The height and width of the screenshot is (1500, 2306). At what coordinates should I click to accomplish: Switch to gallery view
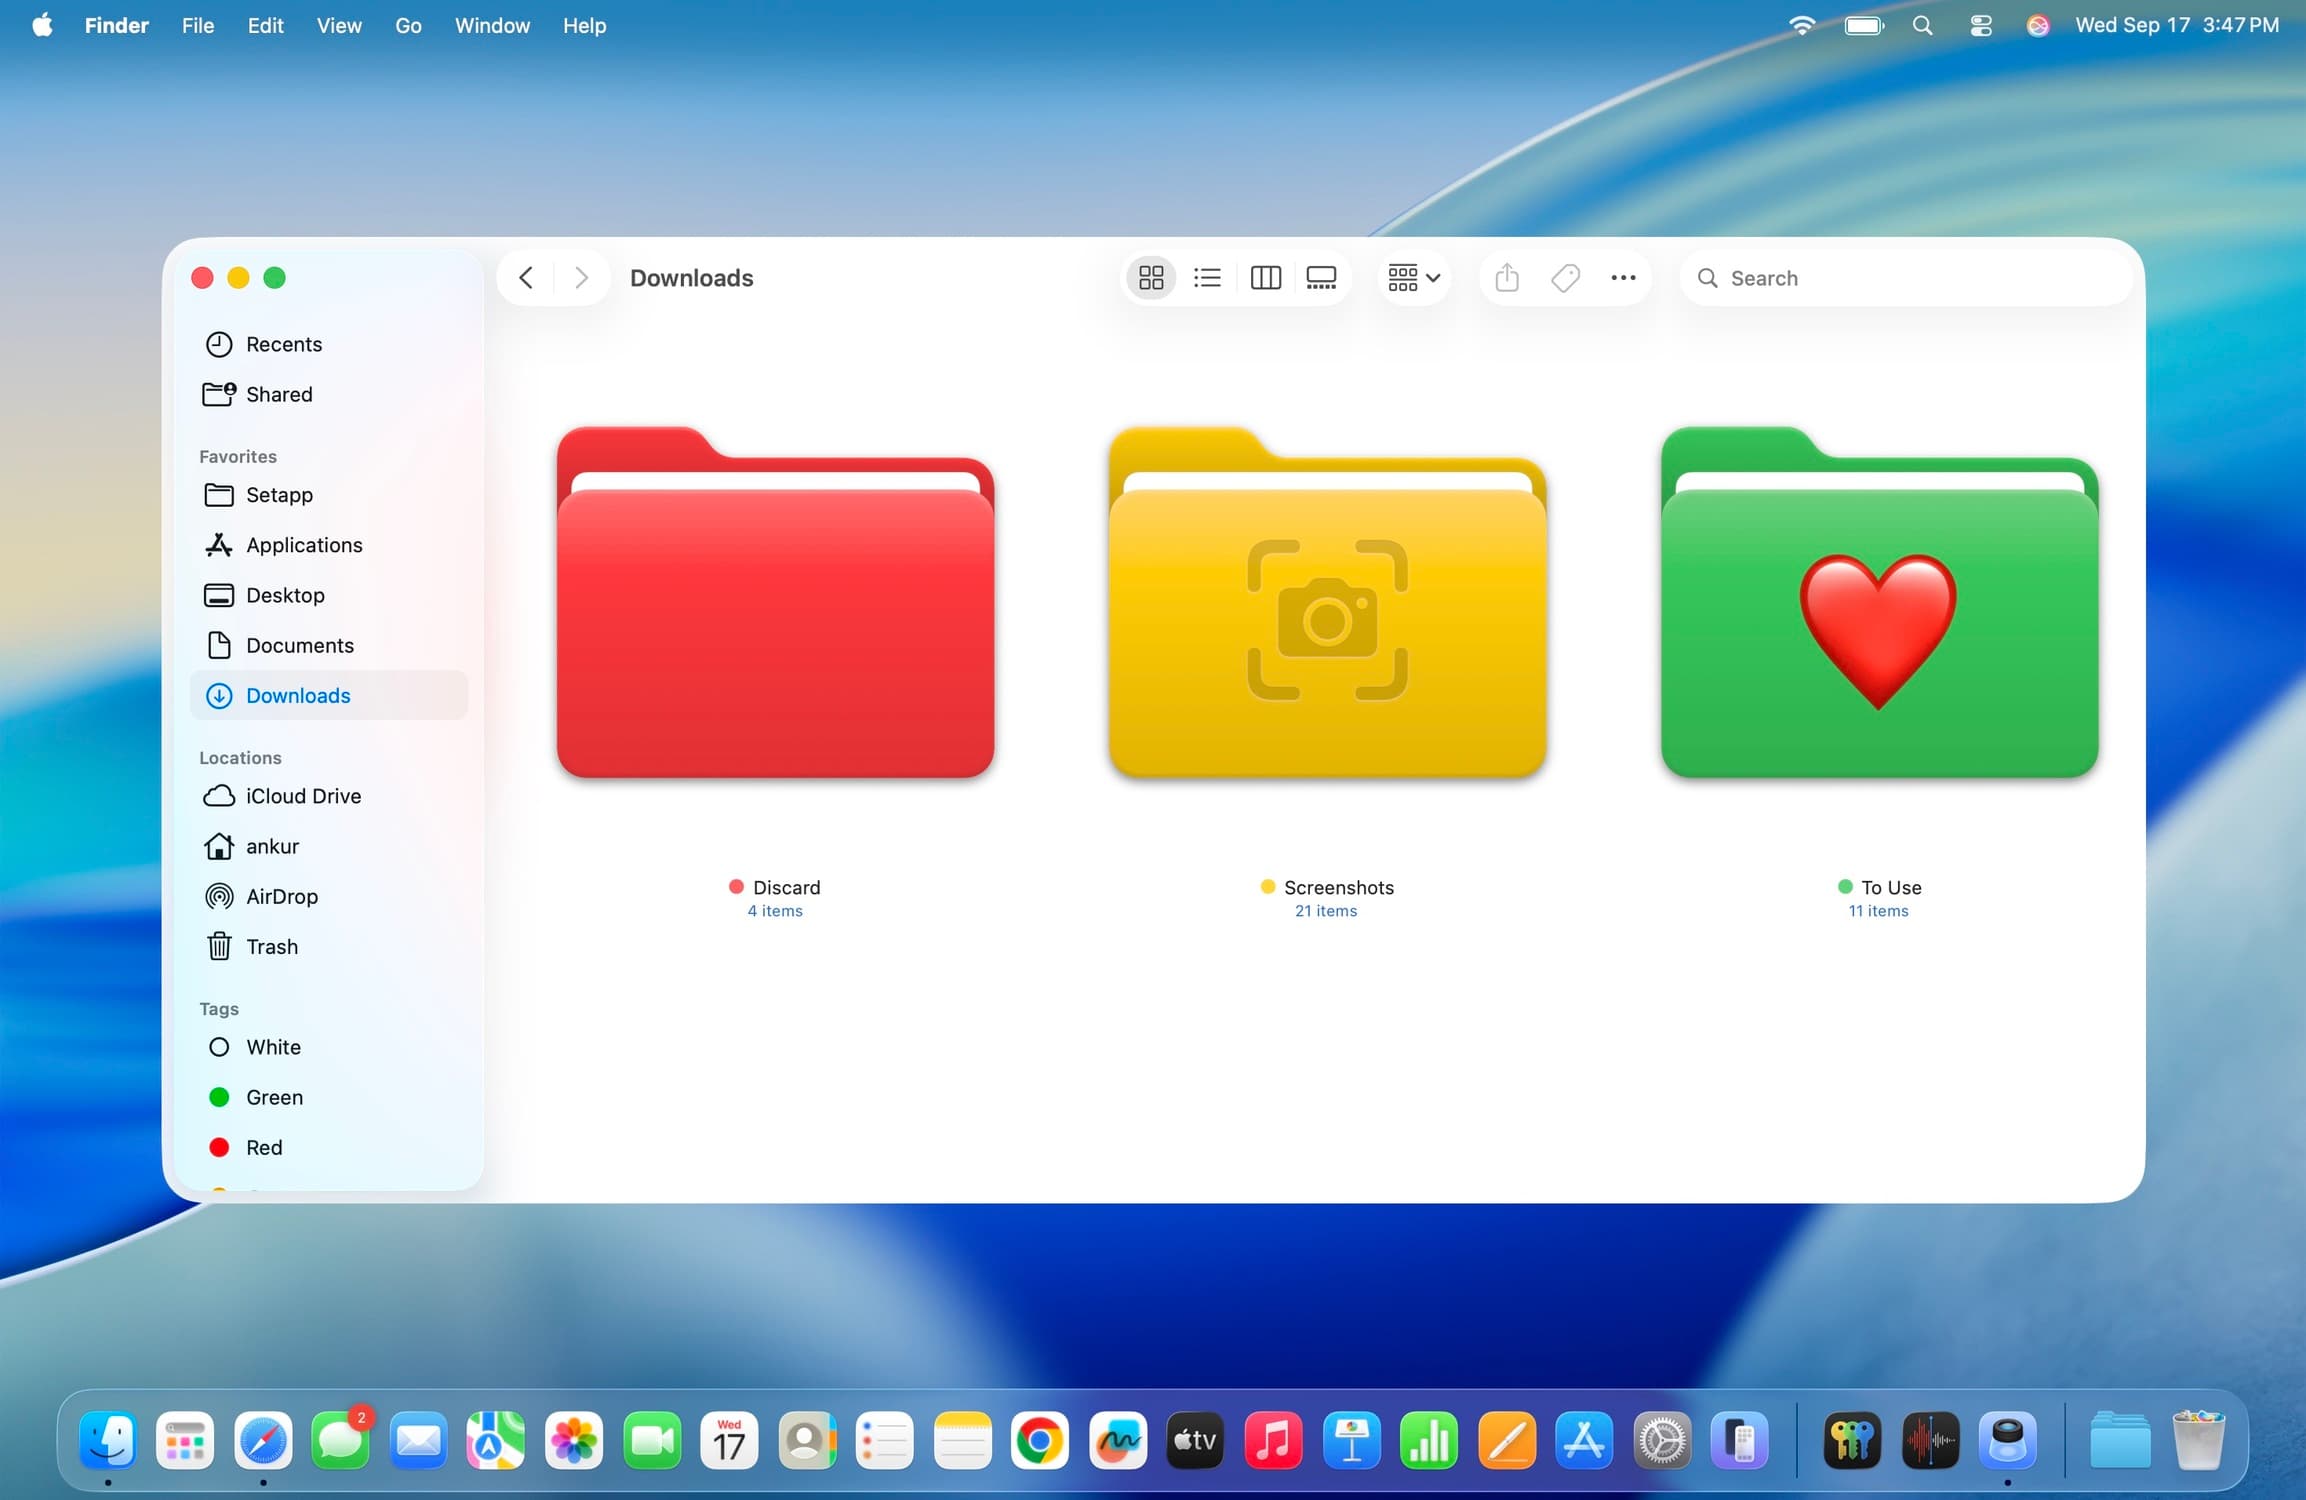coord(1320,277)
